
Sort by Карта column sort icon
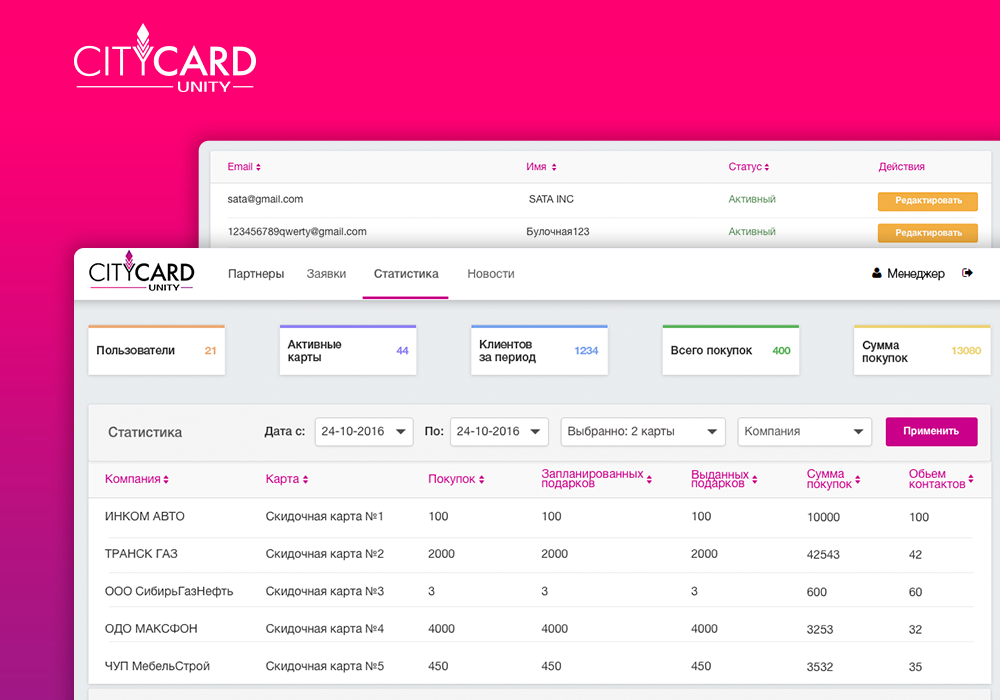click(305, 480)
